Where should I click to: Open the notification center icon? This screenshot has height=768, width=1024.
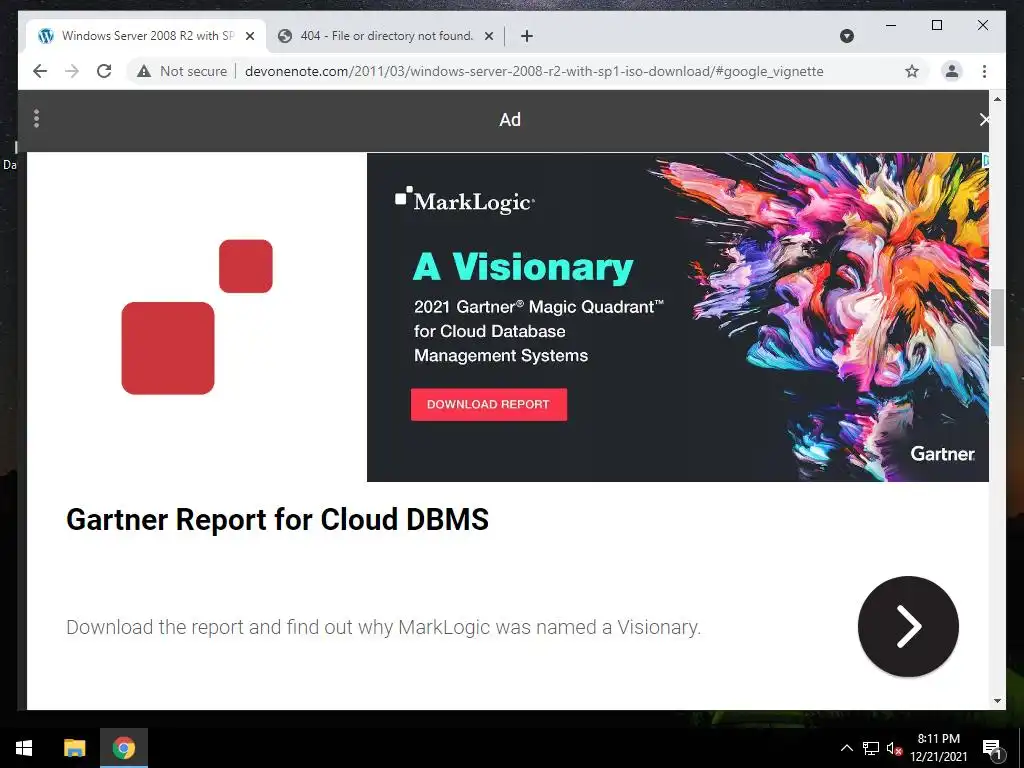(x=992, y=748)
